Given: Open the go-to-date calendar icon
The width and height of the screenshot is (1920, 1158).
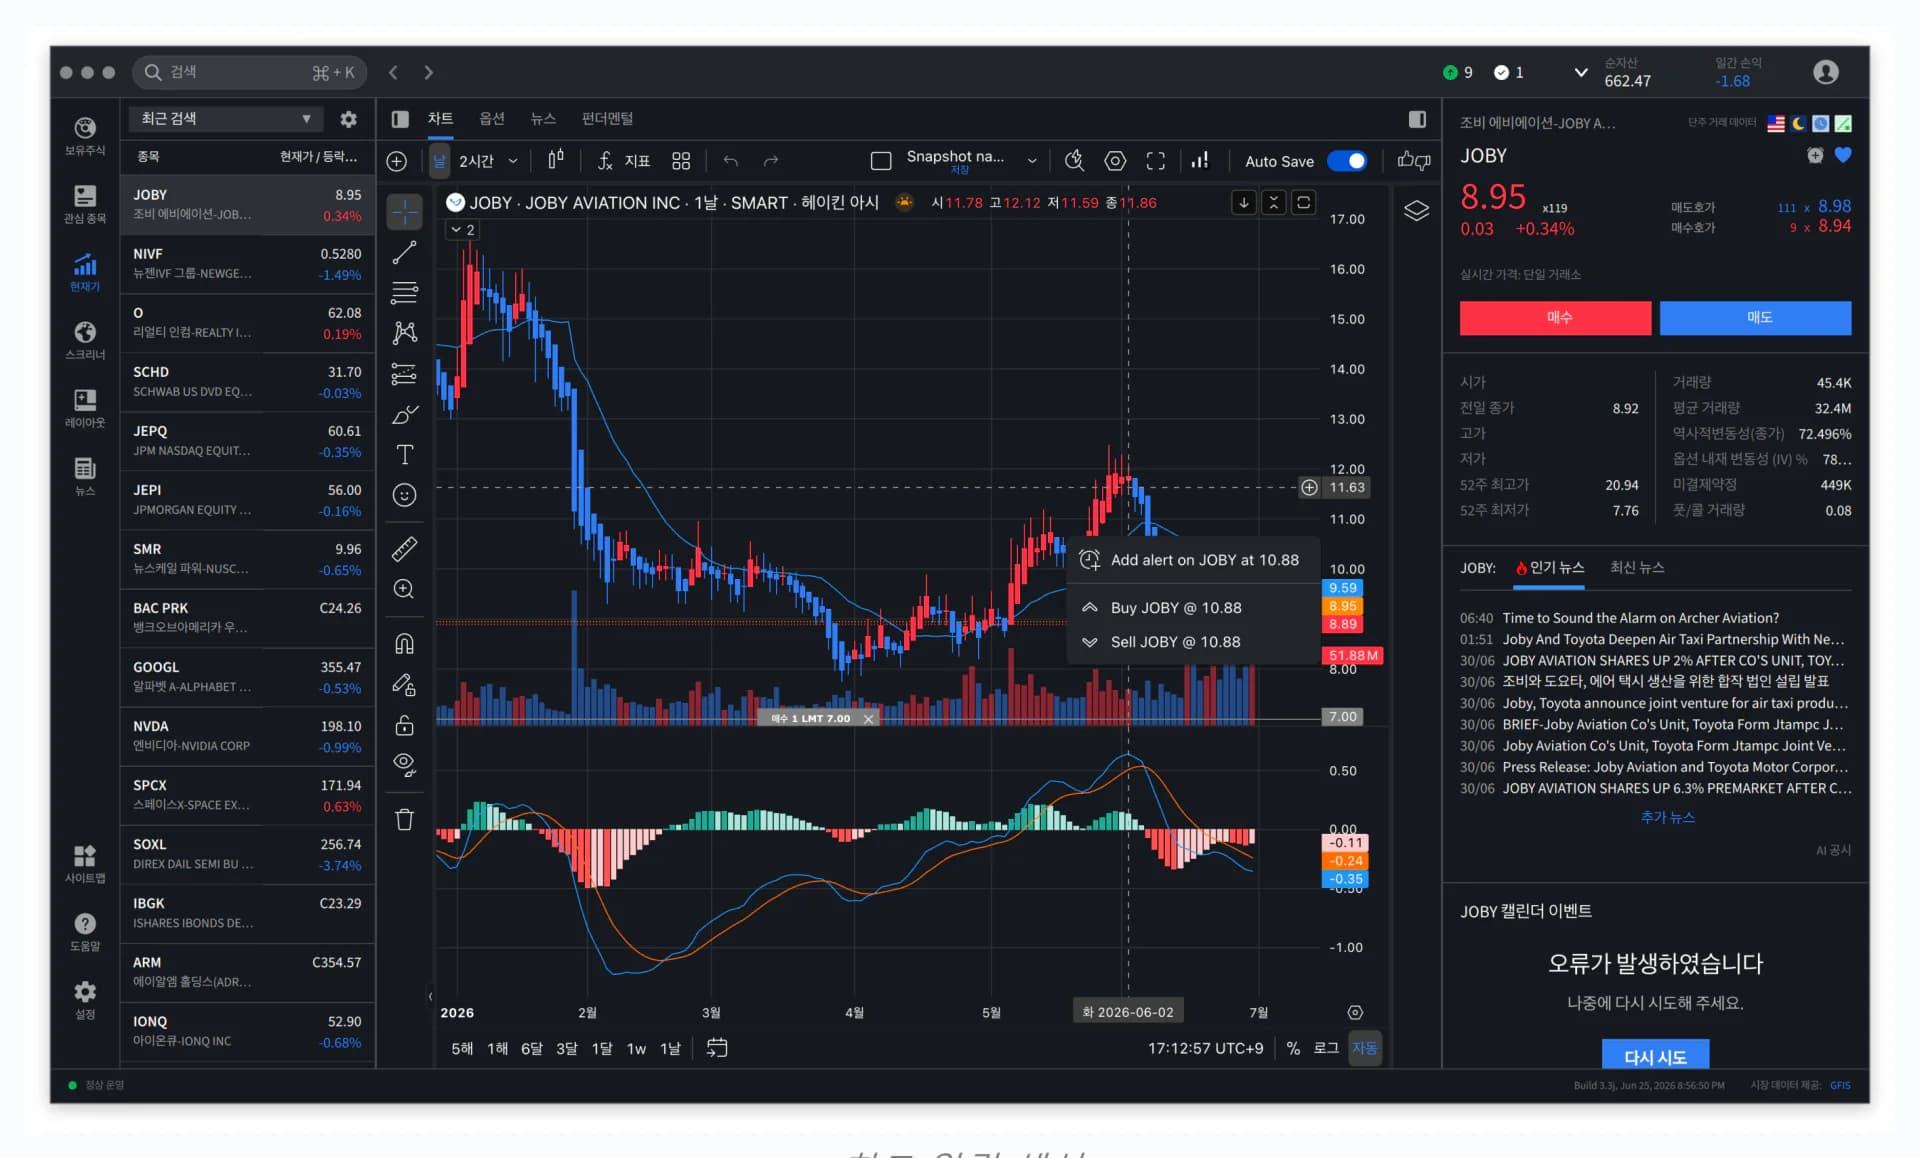Looking at the screenshot, I should click(x=717, y=1048).
